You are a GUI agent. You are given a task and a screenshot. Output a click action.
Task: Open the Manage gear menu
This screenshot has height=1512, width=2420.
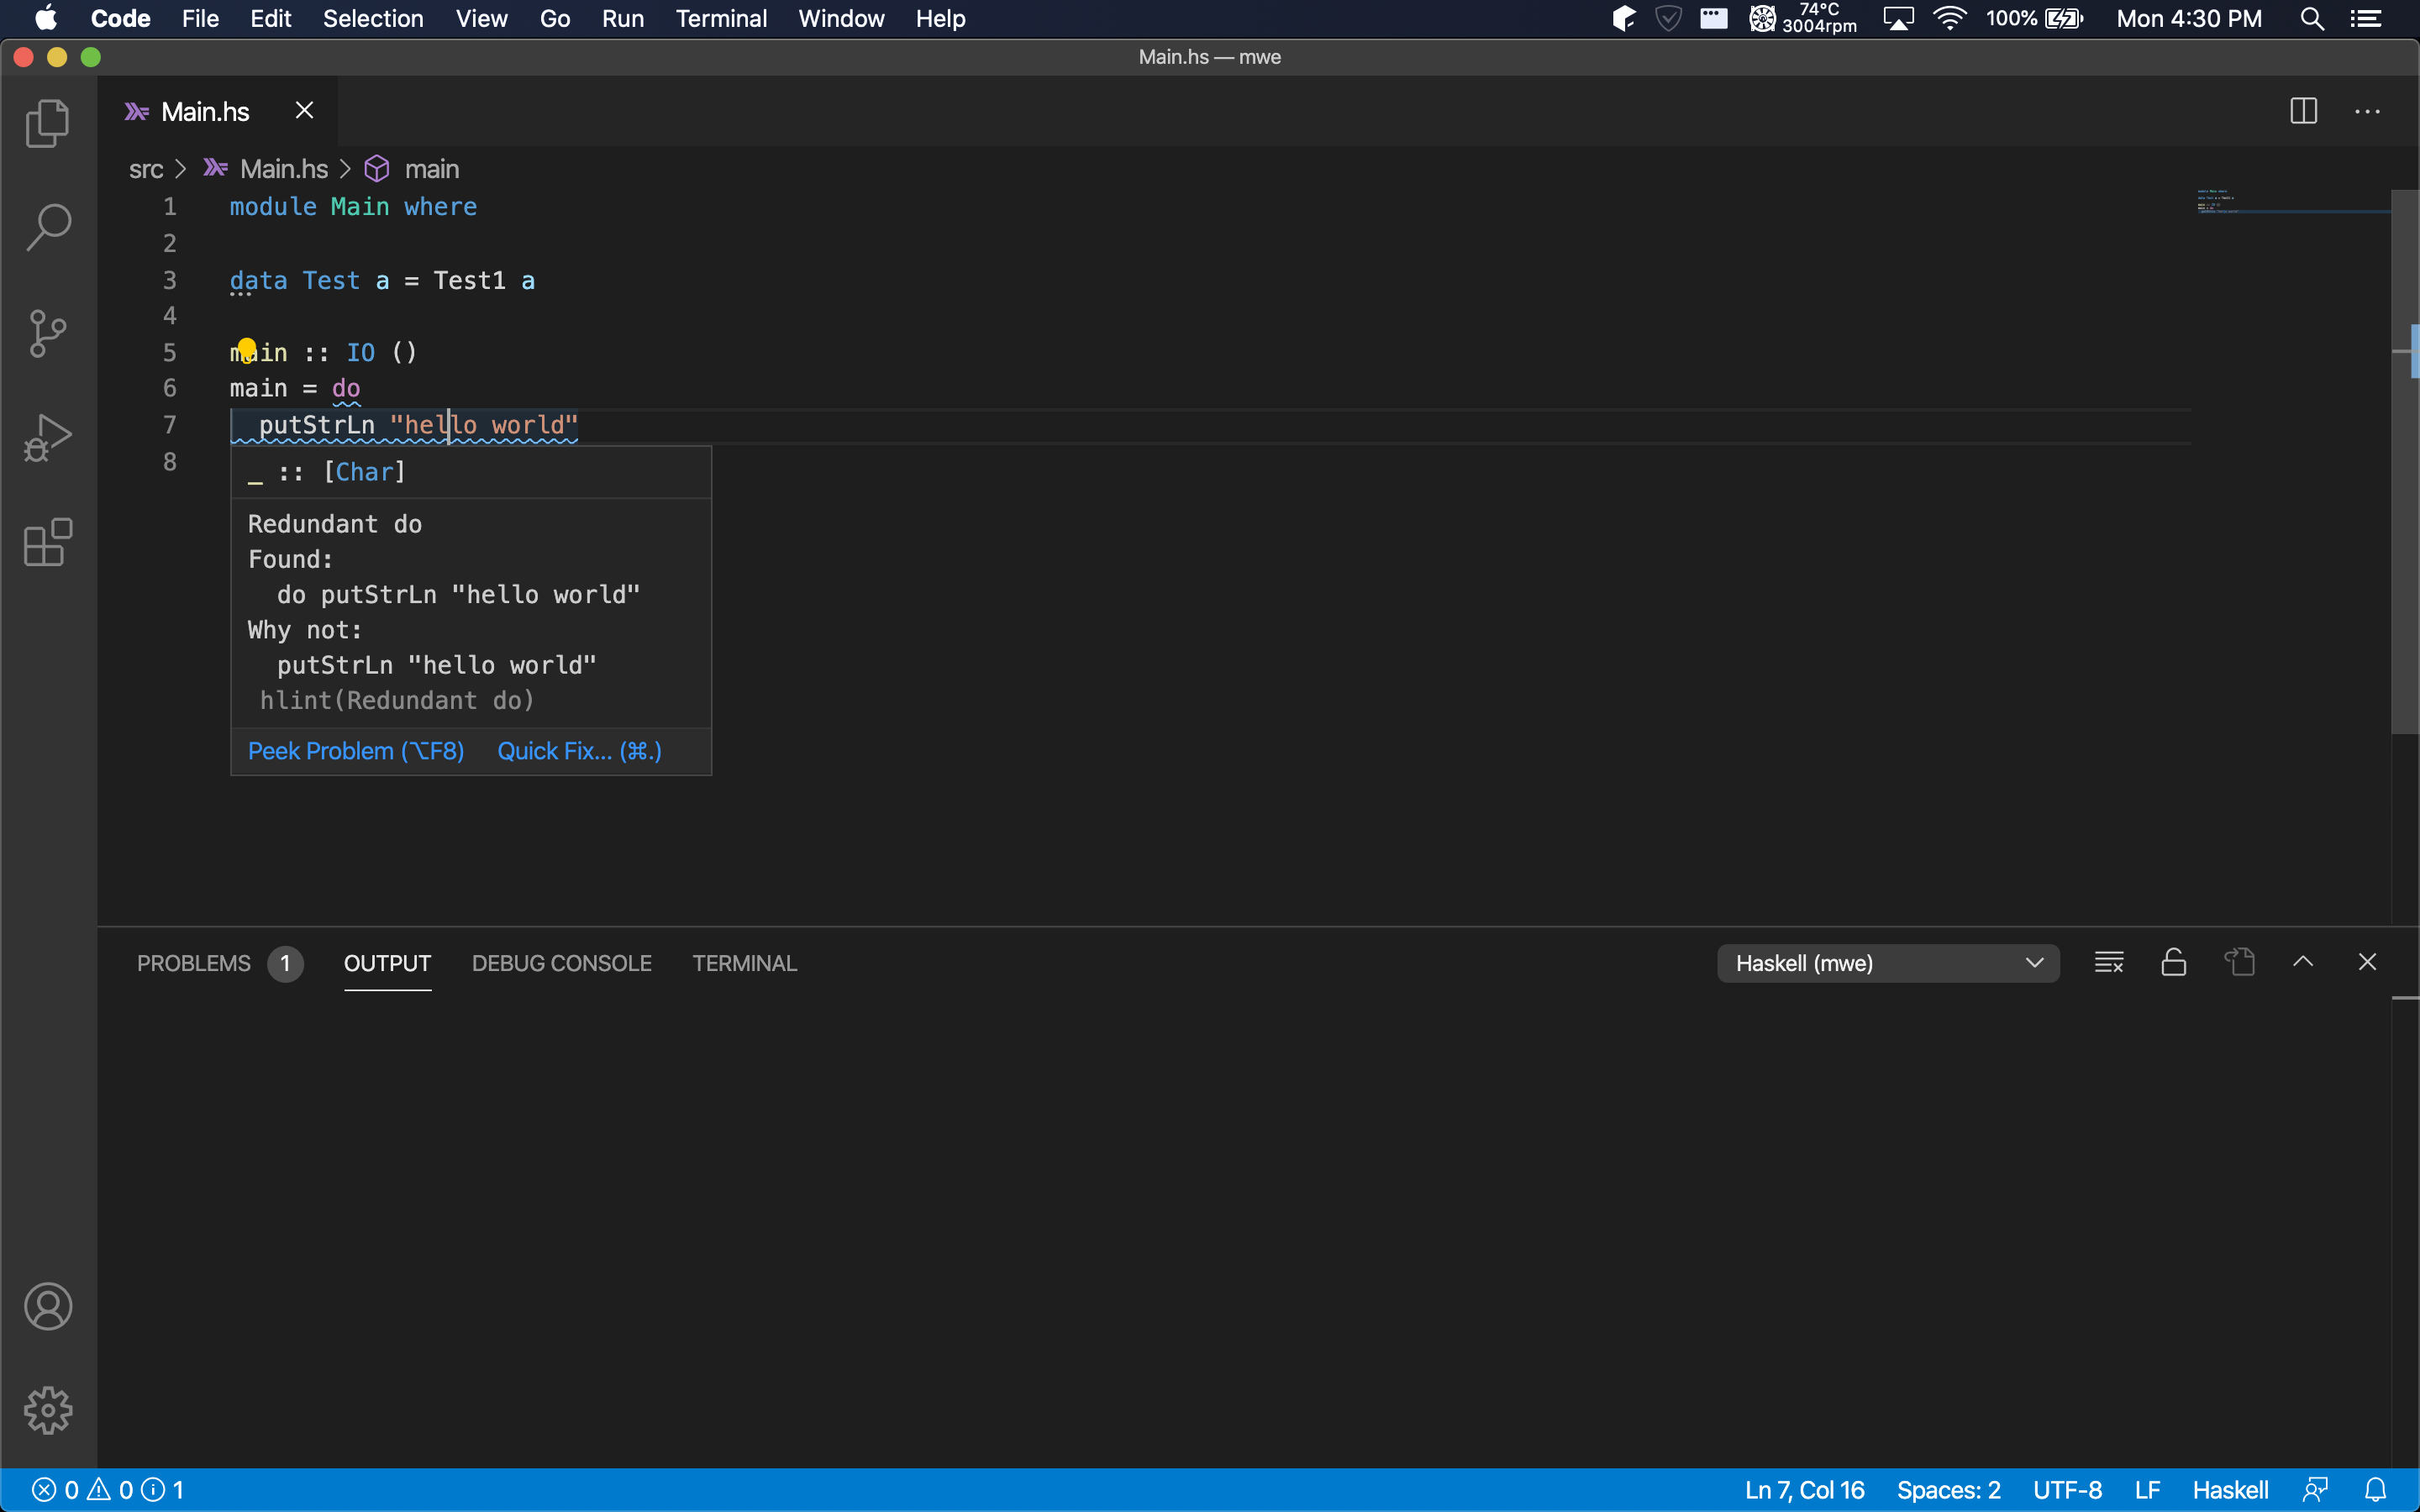[47, 1410]
